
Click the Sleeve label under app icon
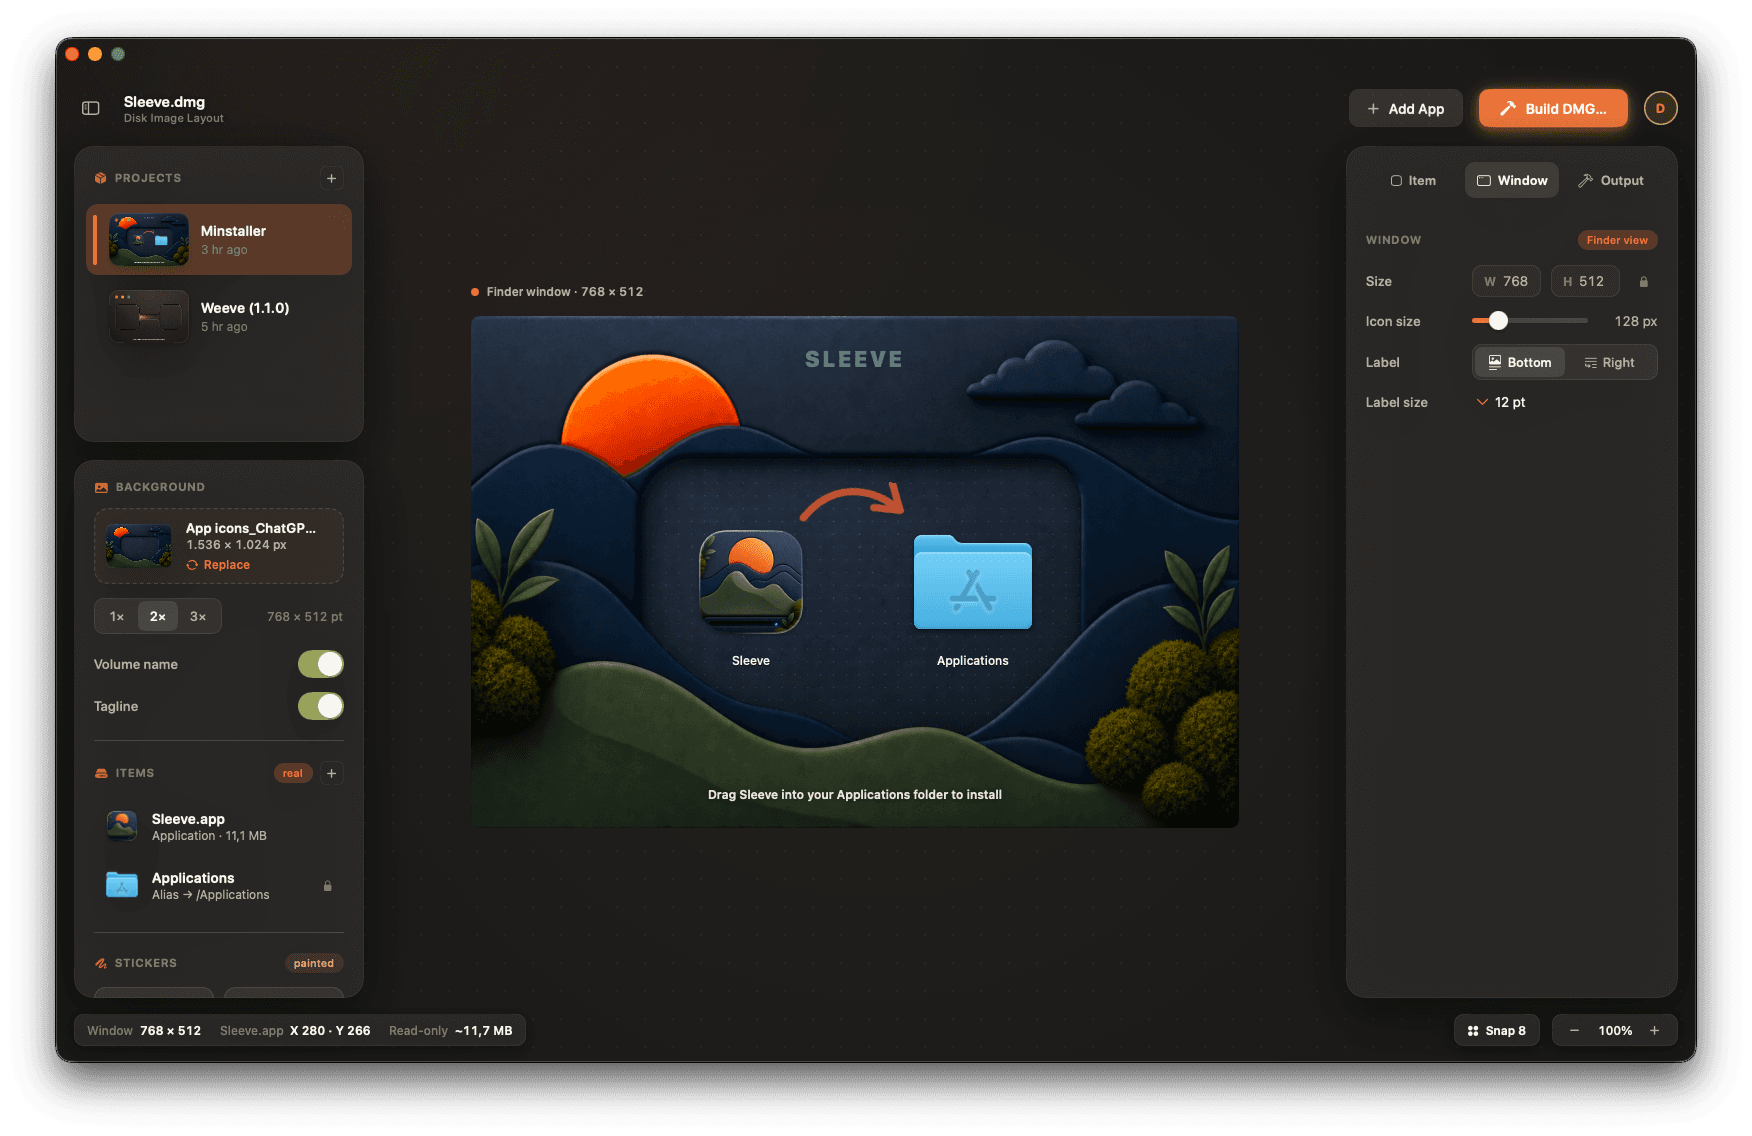point(751,661)
